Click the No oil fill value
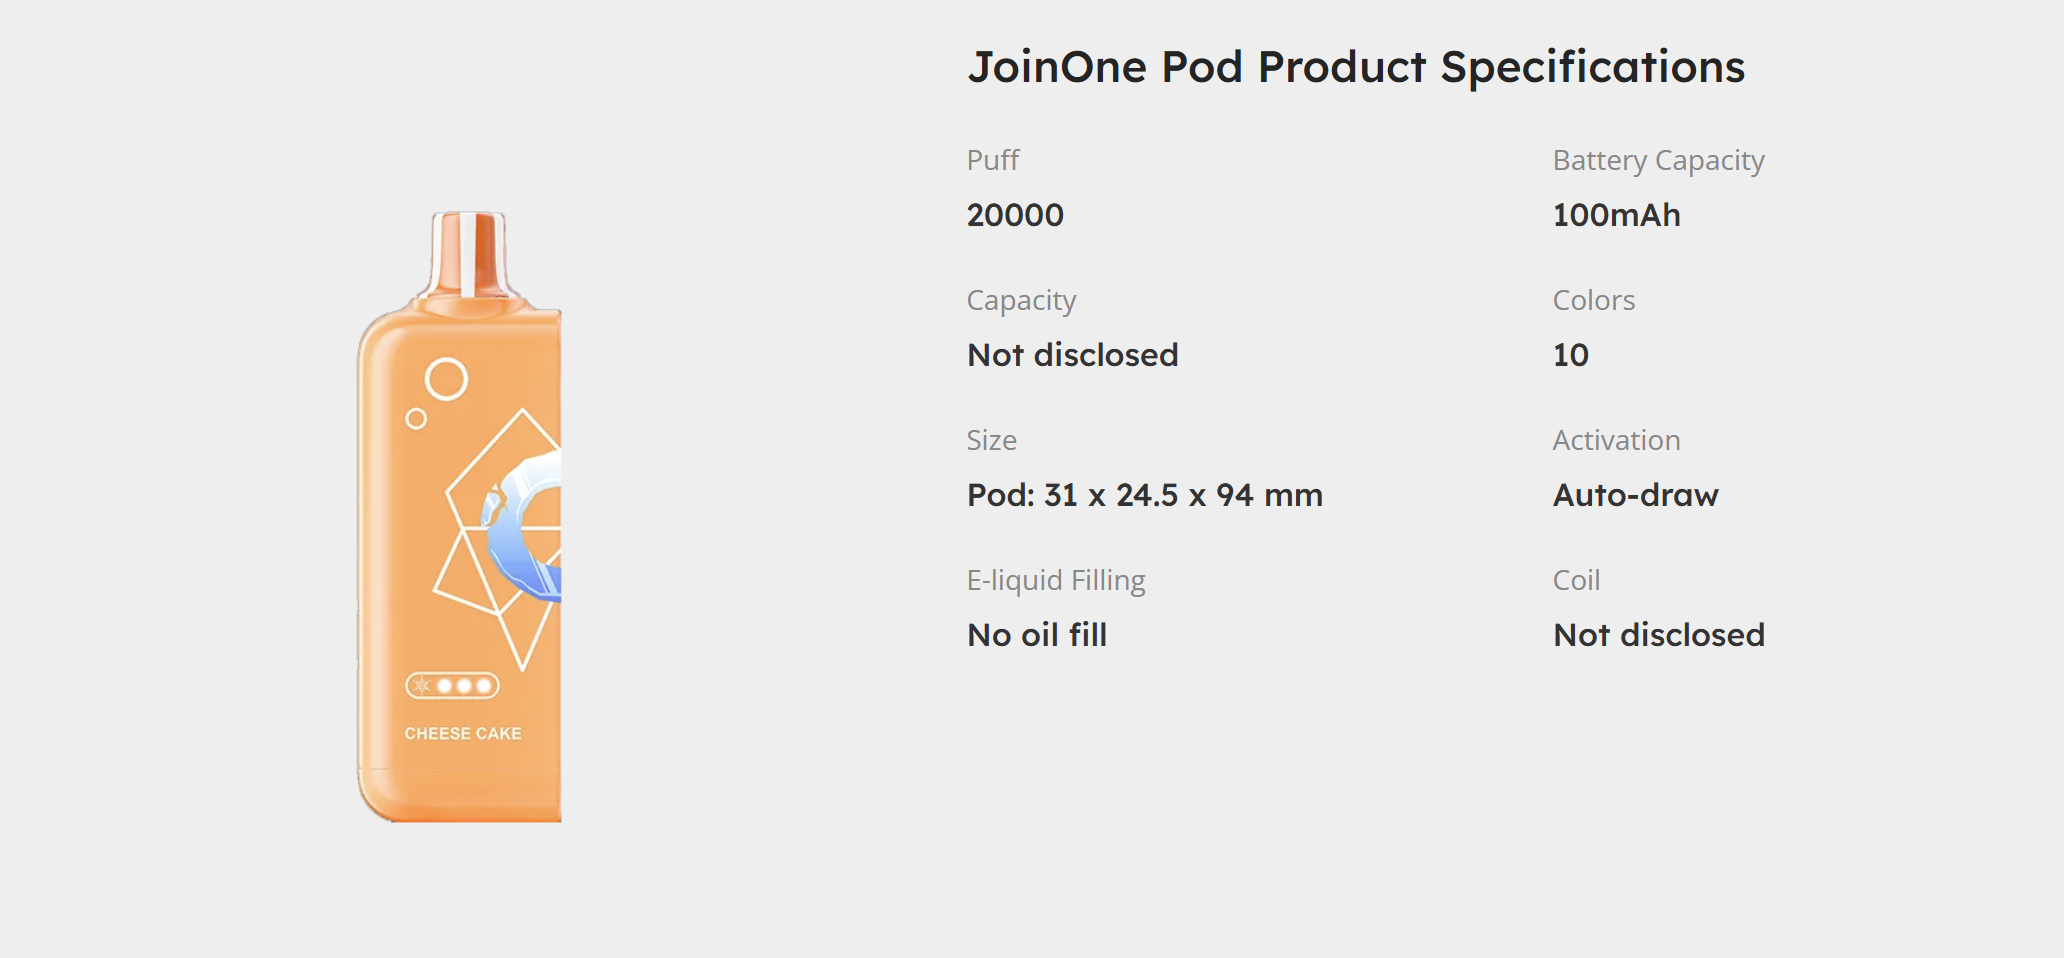Image resolution: width=2064 pixels, height=958 pixels. coord(1036,635)
